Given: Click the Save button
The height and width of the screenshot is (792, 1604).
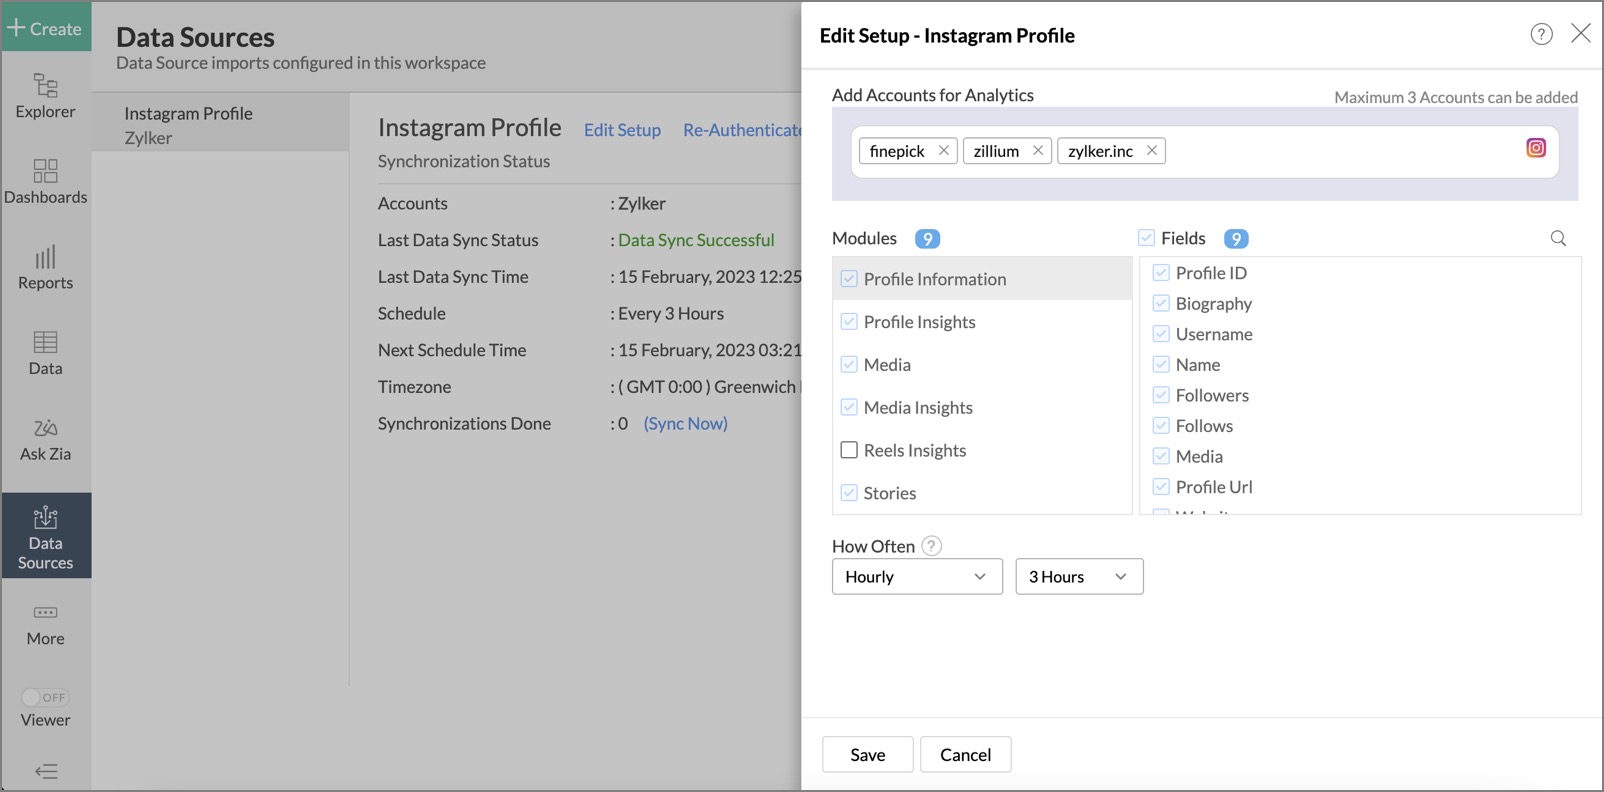Looking at the screenshot, I should 868,755.
